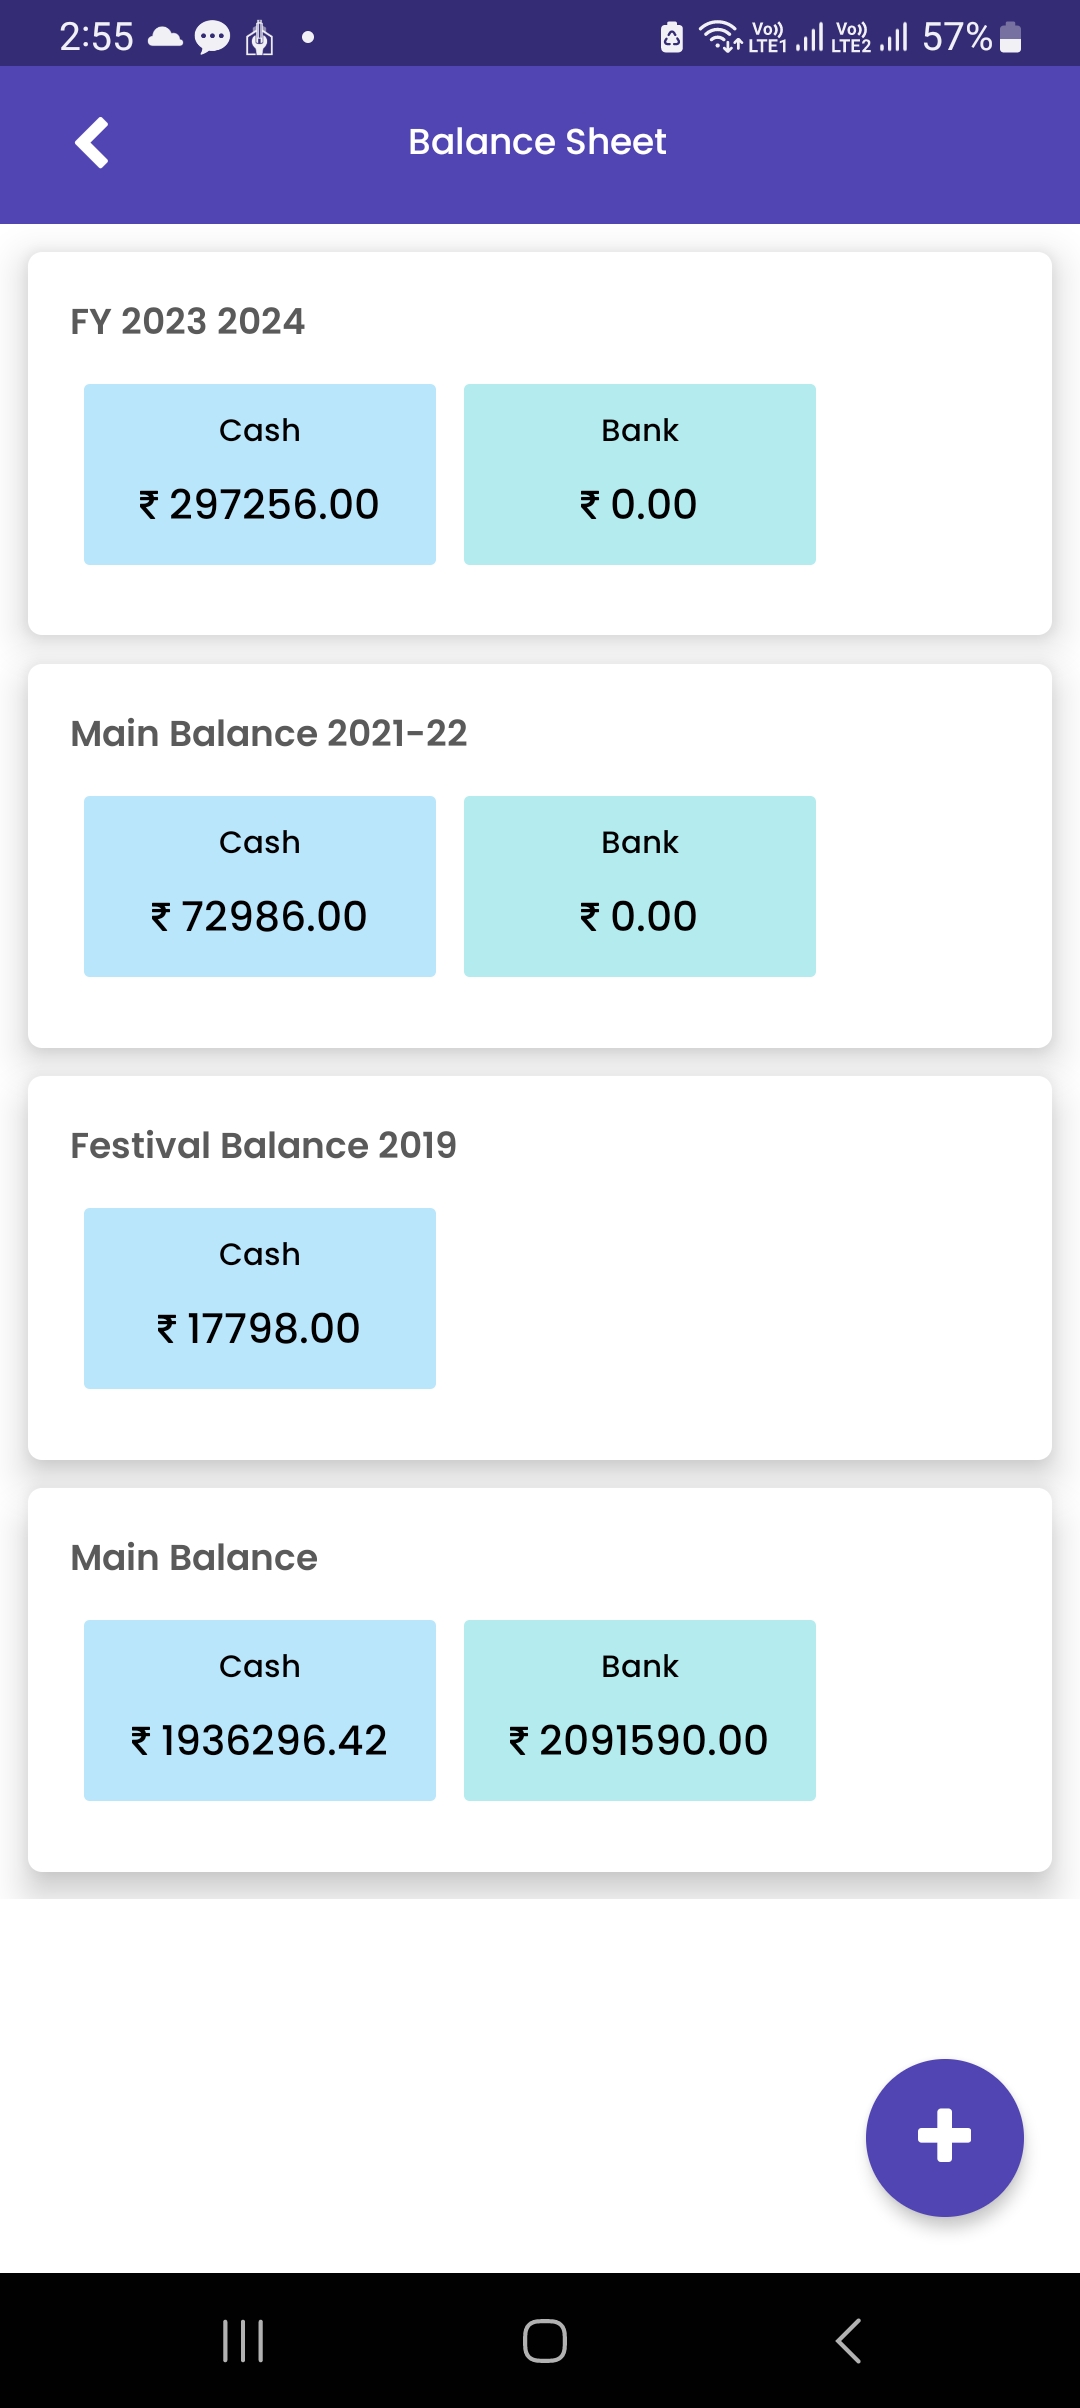Tap the Festival Balance 2019 heading

263,1145
